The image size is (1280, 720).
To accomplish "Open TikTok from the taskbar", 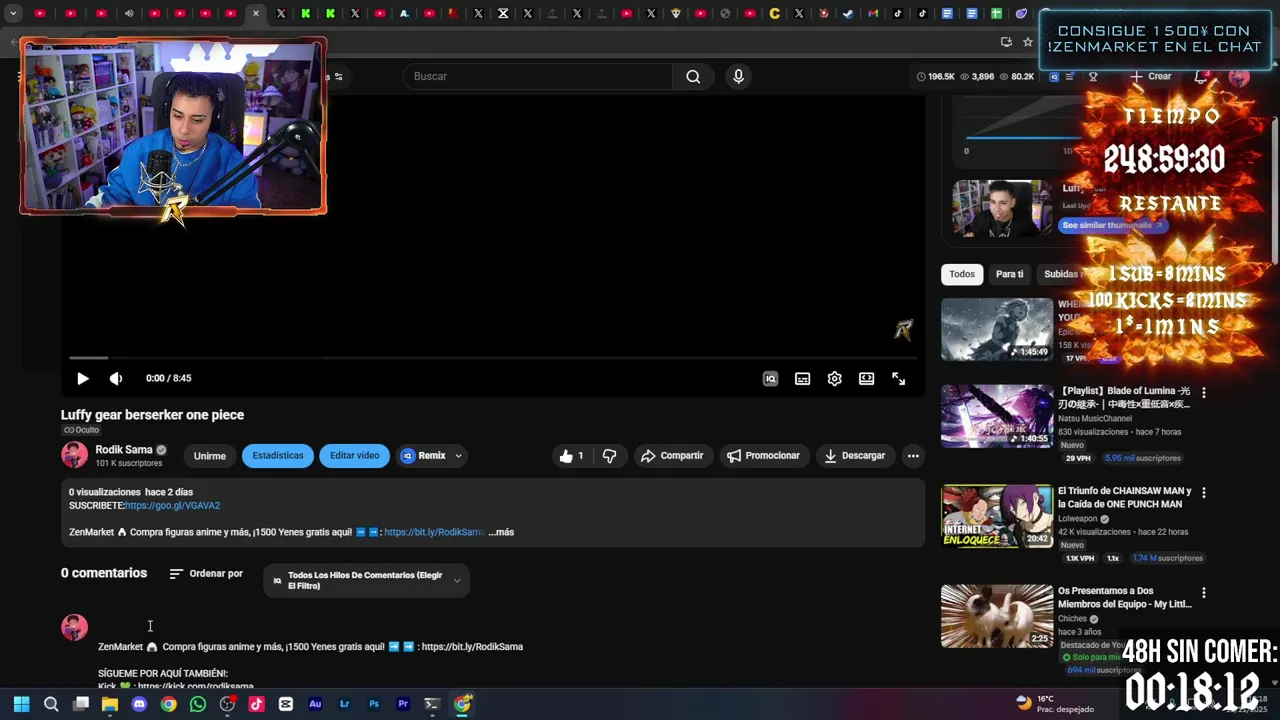I will [256, 704].
